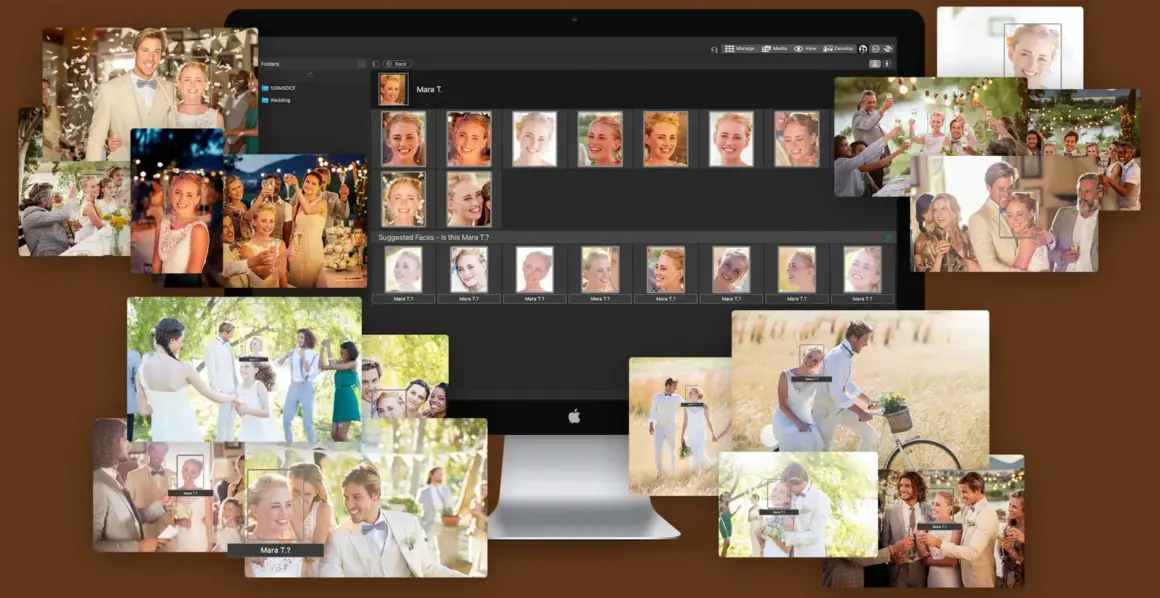Click Mara T.? label under first suggested face
1160x598 pixels.
click(x=403, y=299)
